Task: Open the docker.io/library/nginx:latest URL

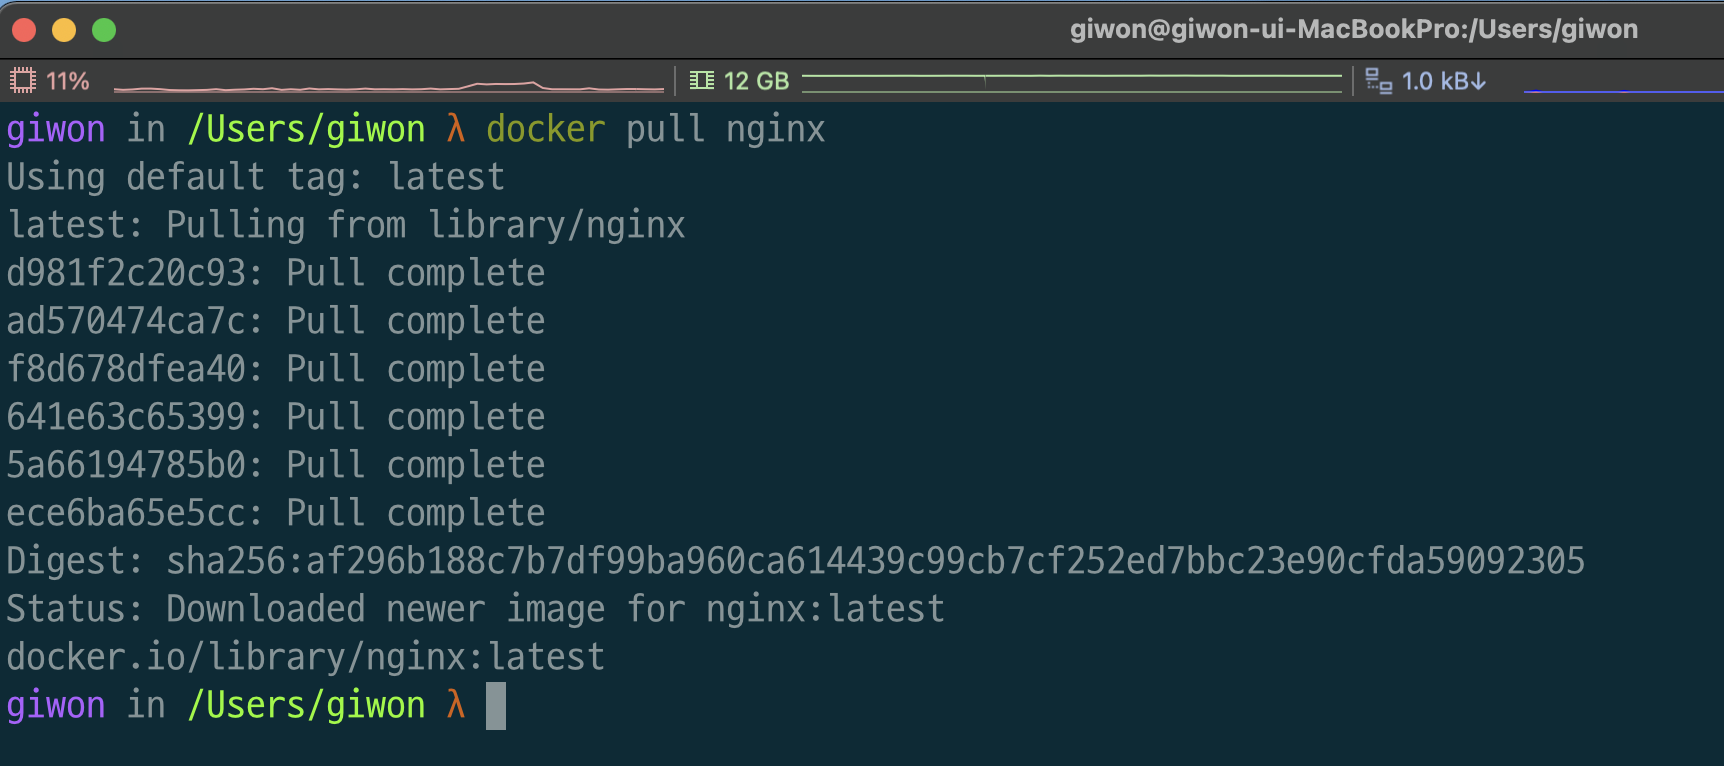Action: pyautogui.click(x=305, y=656)
